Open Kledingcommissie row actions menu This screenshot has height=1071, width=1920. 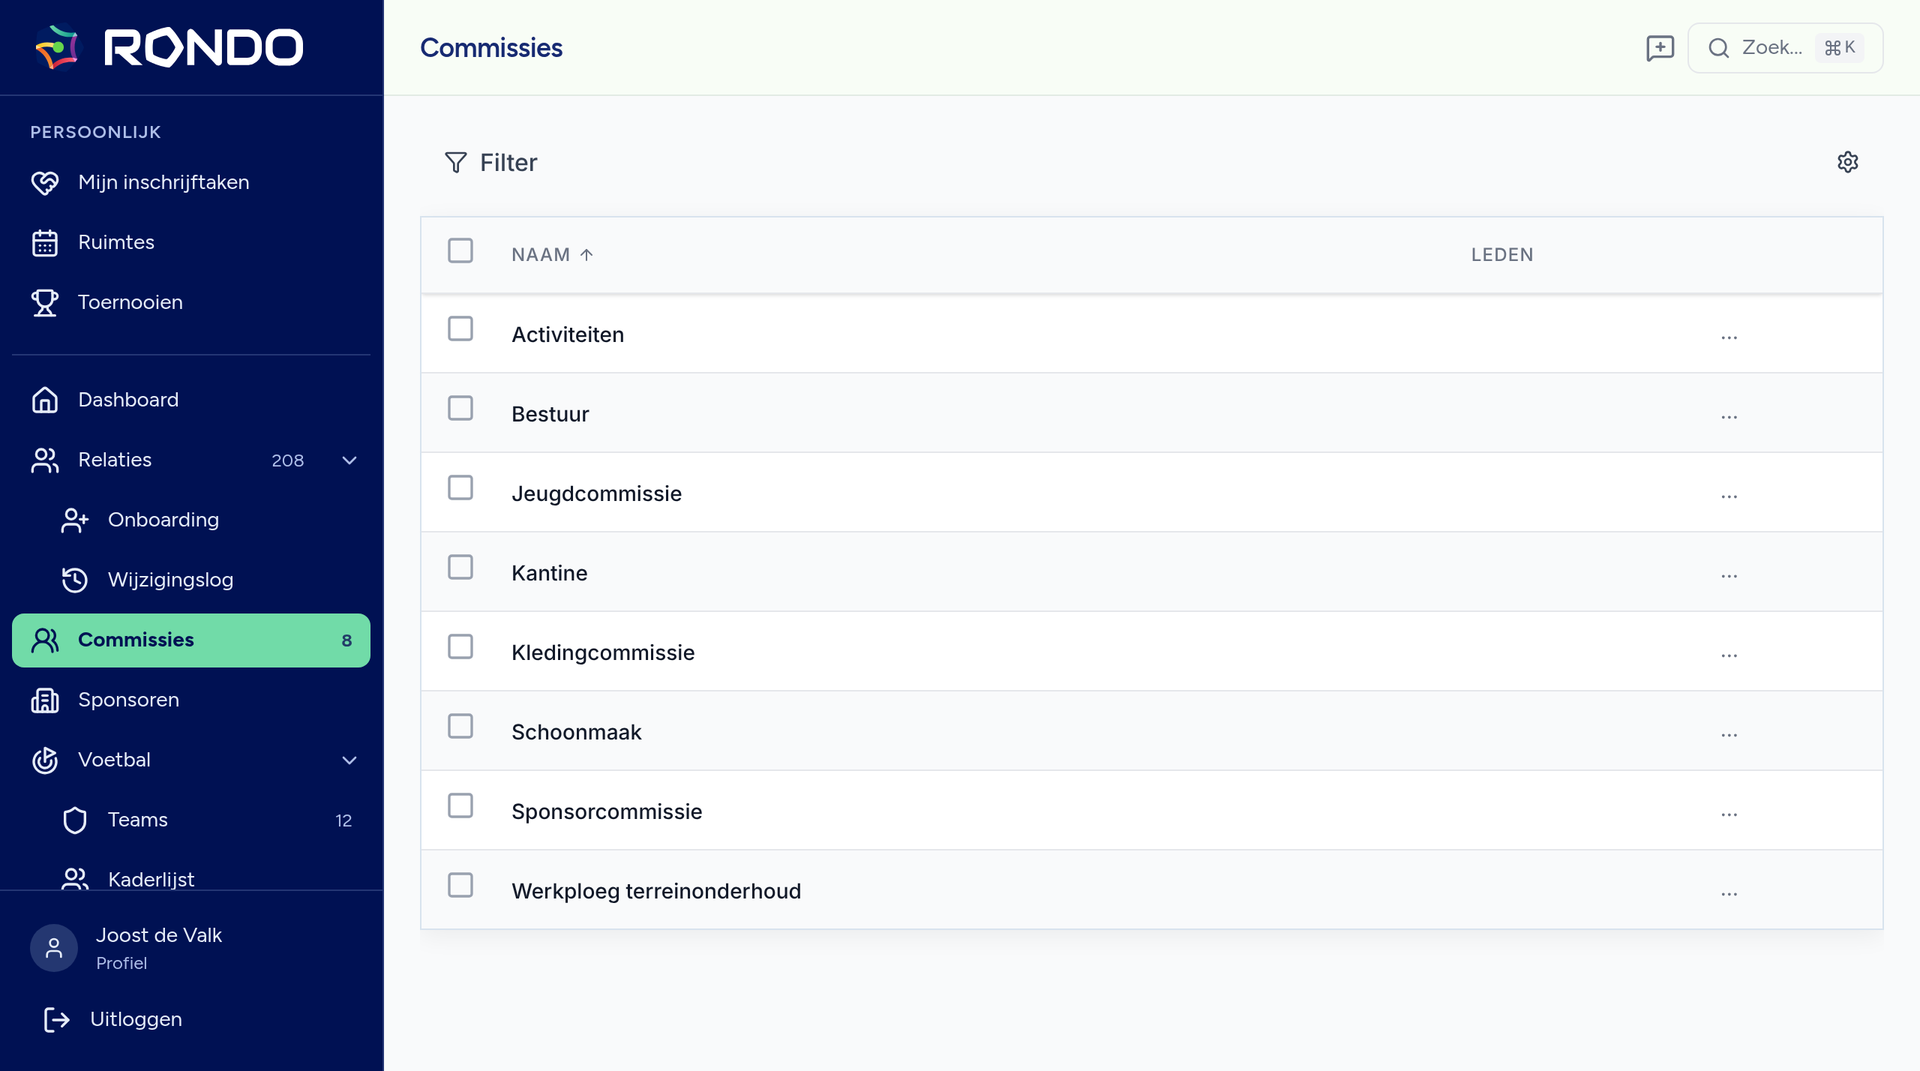pyautogui.click(x=1729, y=656)
